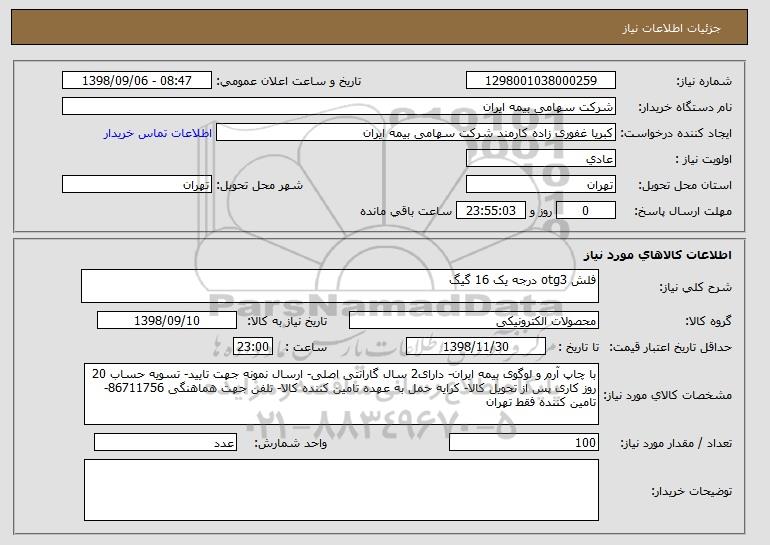Click the label توضیحات خریدار

(692, 491)
